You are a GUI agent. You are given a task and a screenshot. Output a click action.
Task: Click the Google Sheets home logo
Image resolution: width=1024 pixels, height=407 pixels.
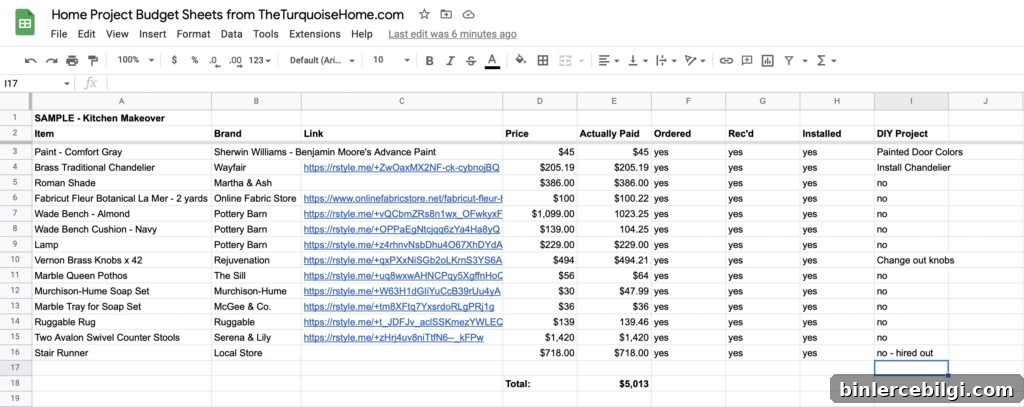click(25, 24)
